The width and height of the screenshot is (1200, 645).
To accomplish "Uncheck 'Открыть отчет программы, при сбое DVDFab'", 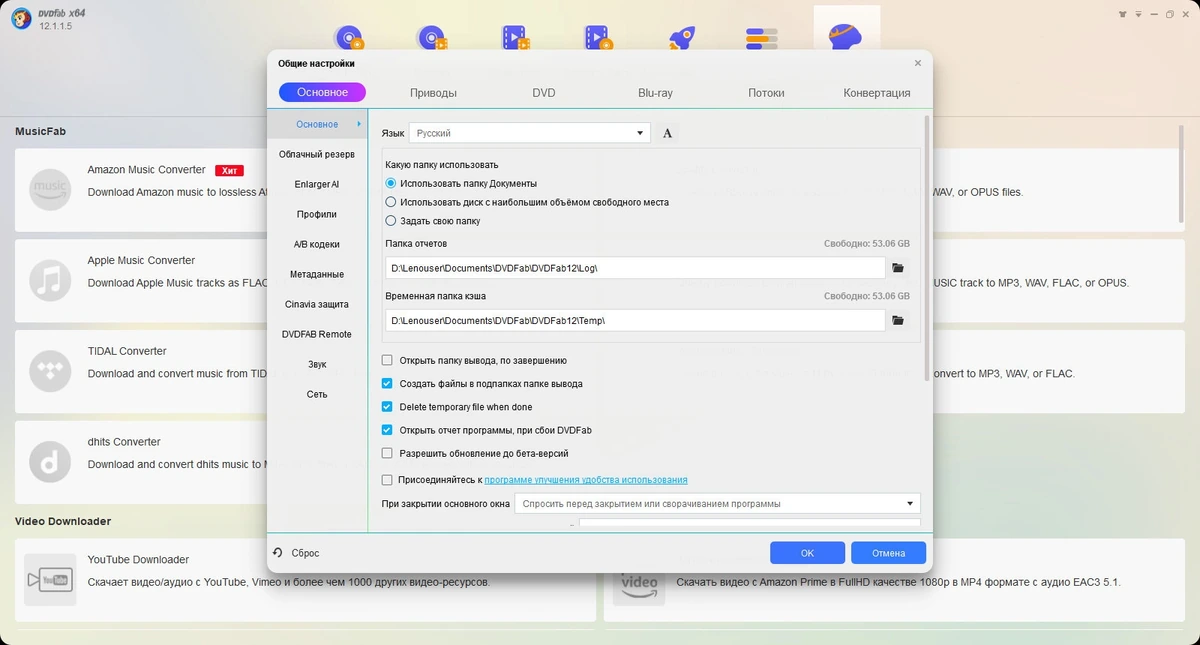I will tap(387, 430).
